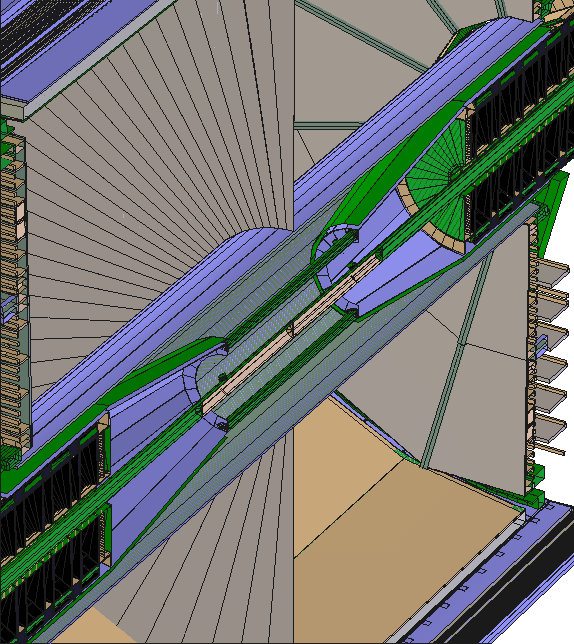Image resolution: width=574 pixels, height=644 pixels.
Task: Click the central beige beam pipe segment
Action: 292,331
